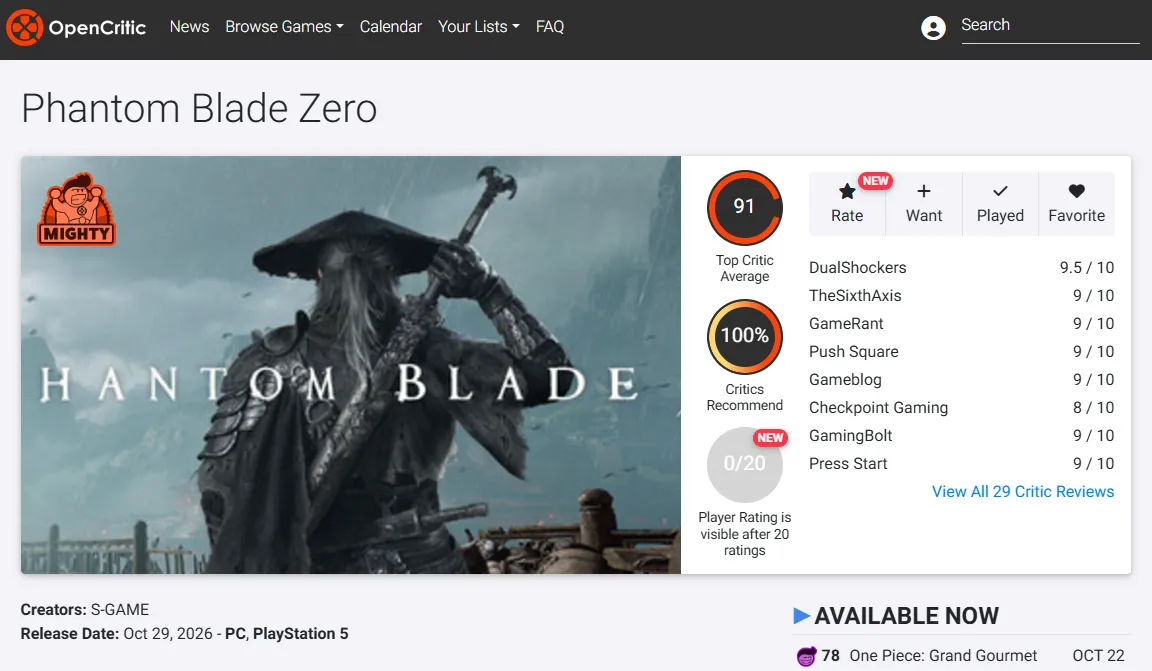The image size is (1152, 671).
Task: Open the Gameblog review
Action: 845,379
